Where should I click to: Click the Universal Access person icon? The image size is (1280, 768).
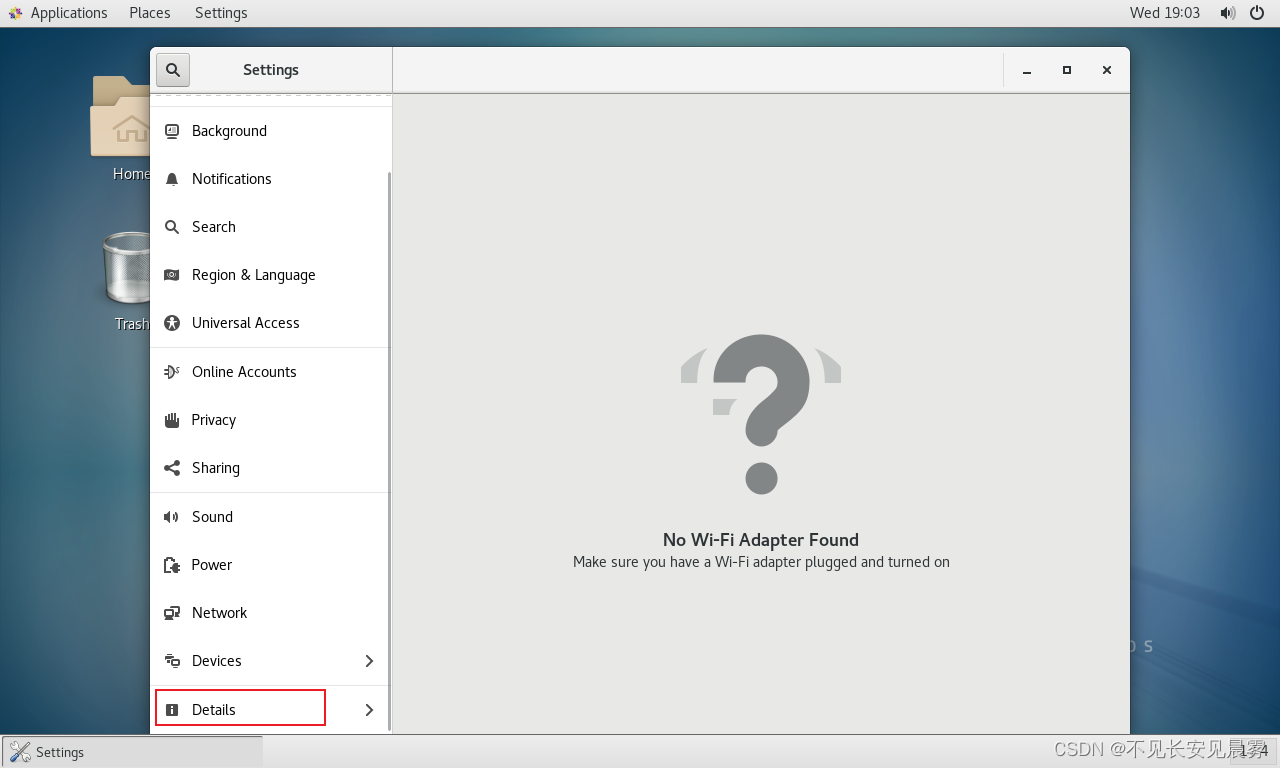pyautogui.click(x=172, y=323)
